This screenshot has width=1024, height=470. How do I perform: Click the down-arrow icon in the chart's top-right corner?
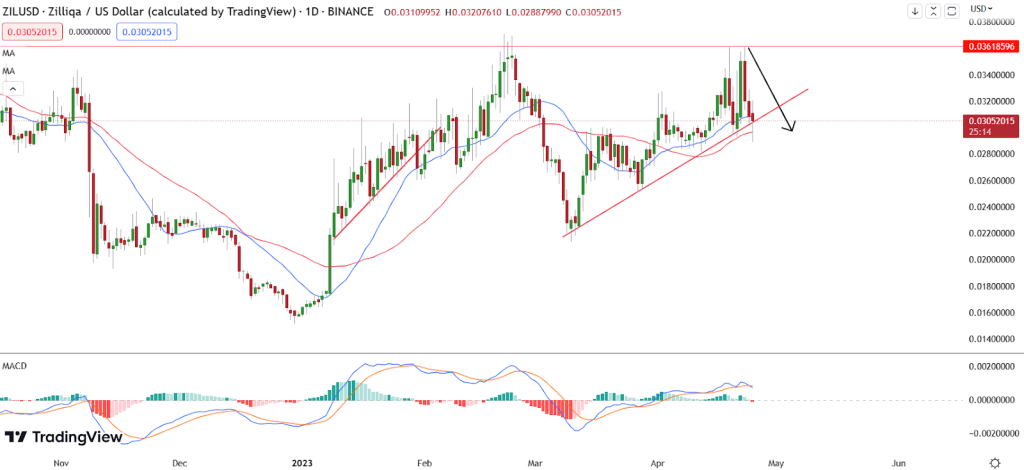[915, 11]
